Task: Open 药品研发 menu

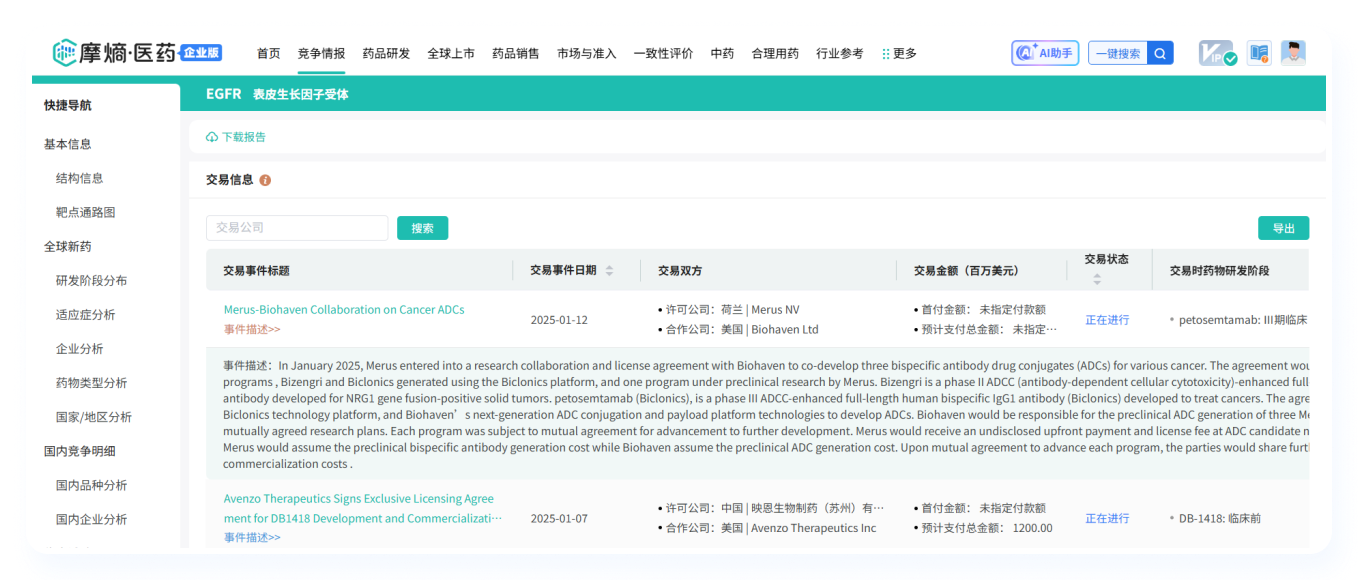Action: pyautogui.click(x=386, y=54)
